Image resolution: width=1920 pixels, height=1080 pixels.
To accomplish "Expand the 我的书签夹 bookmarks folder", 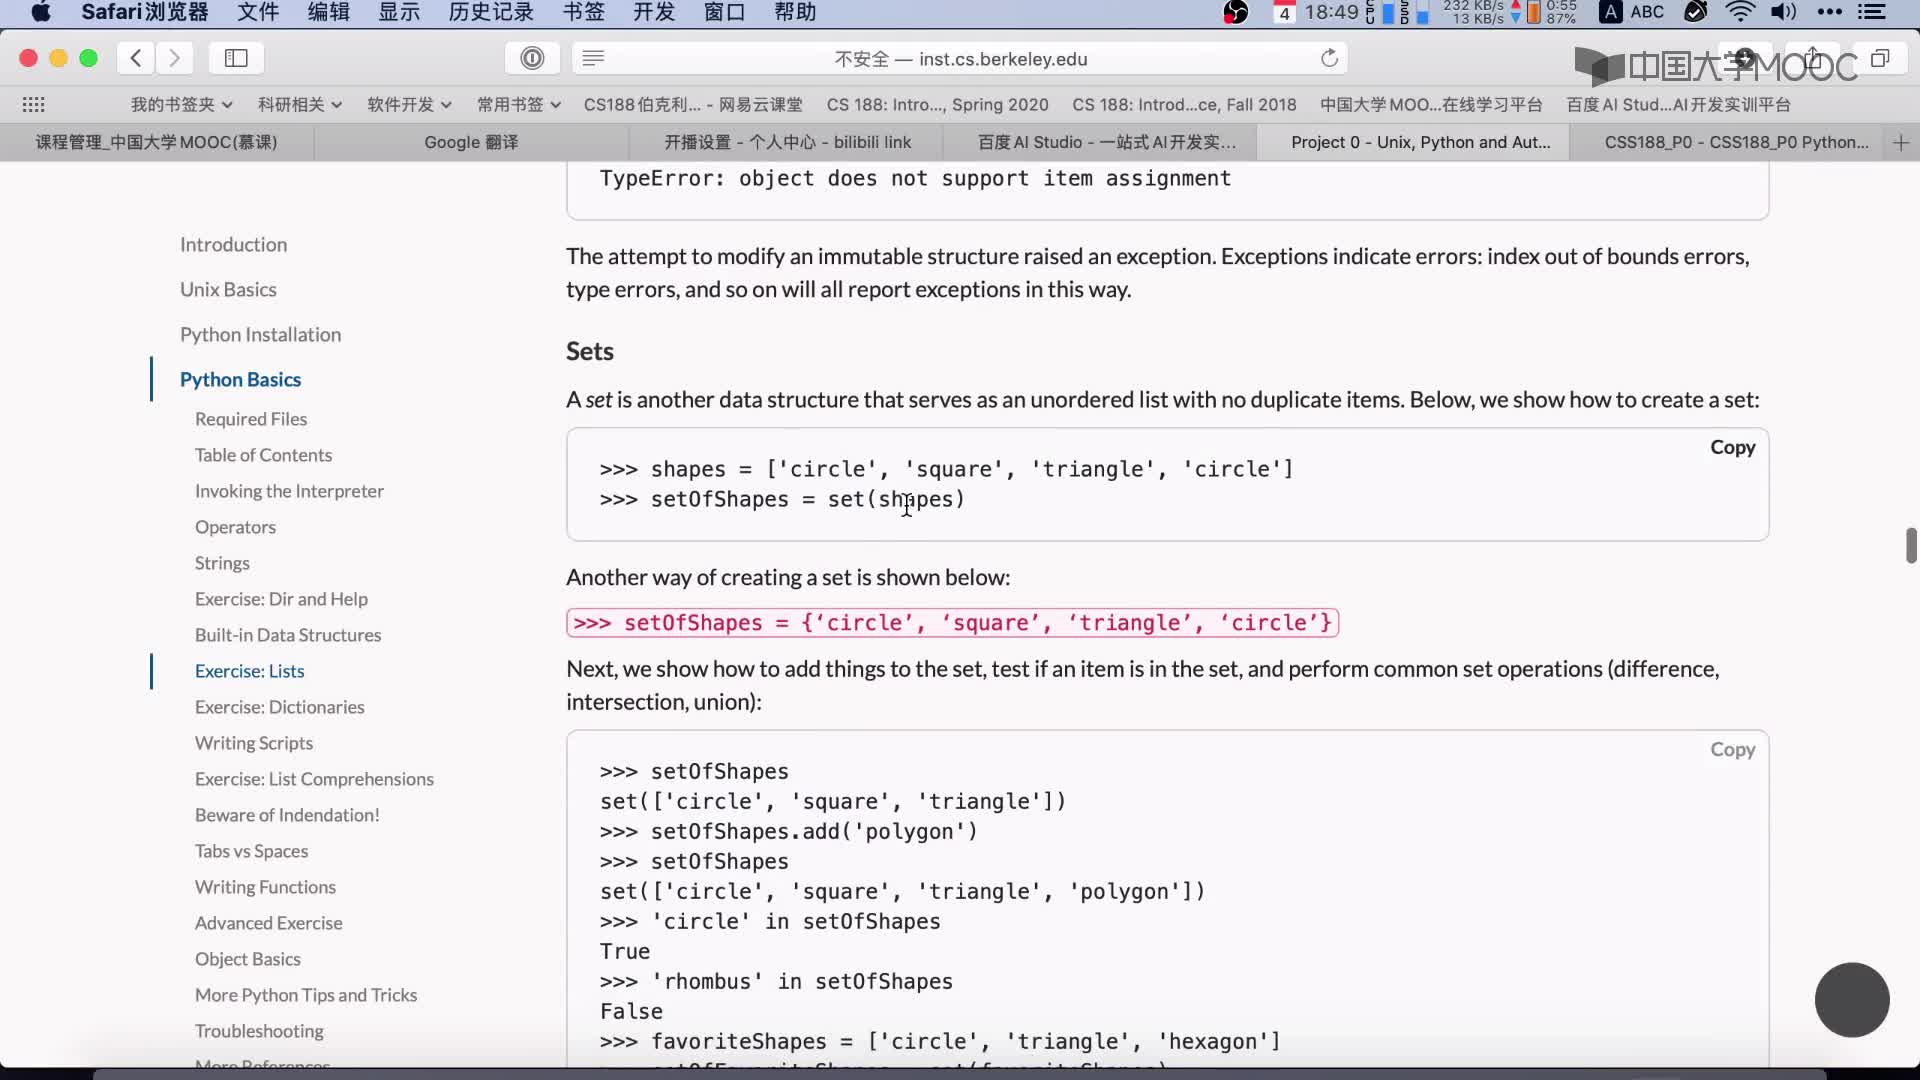I will click(181, 104).
